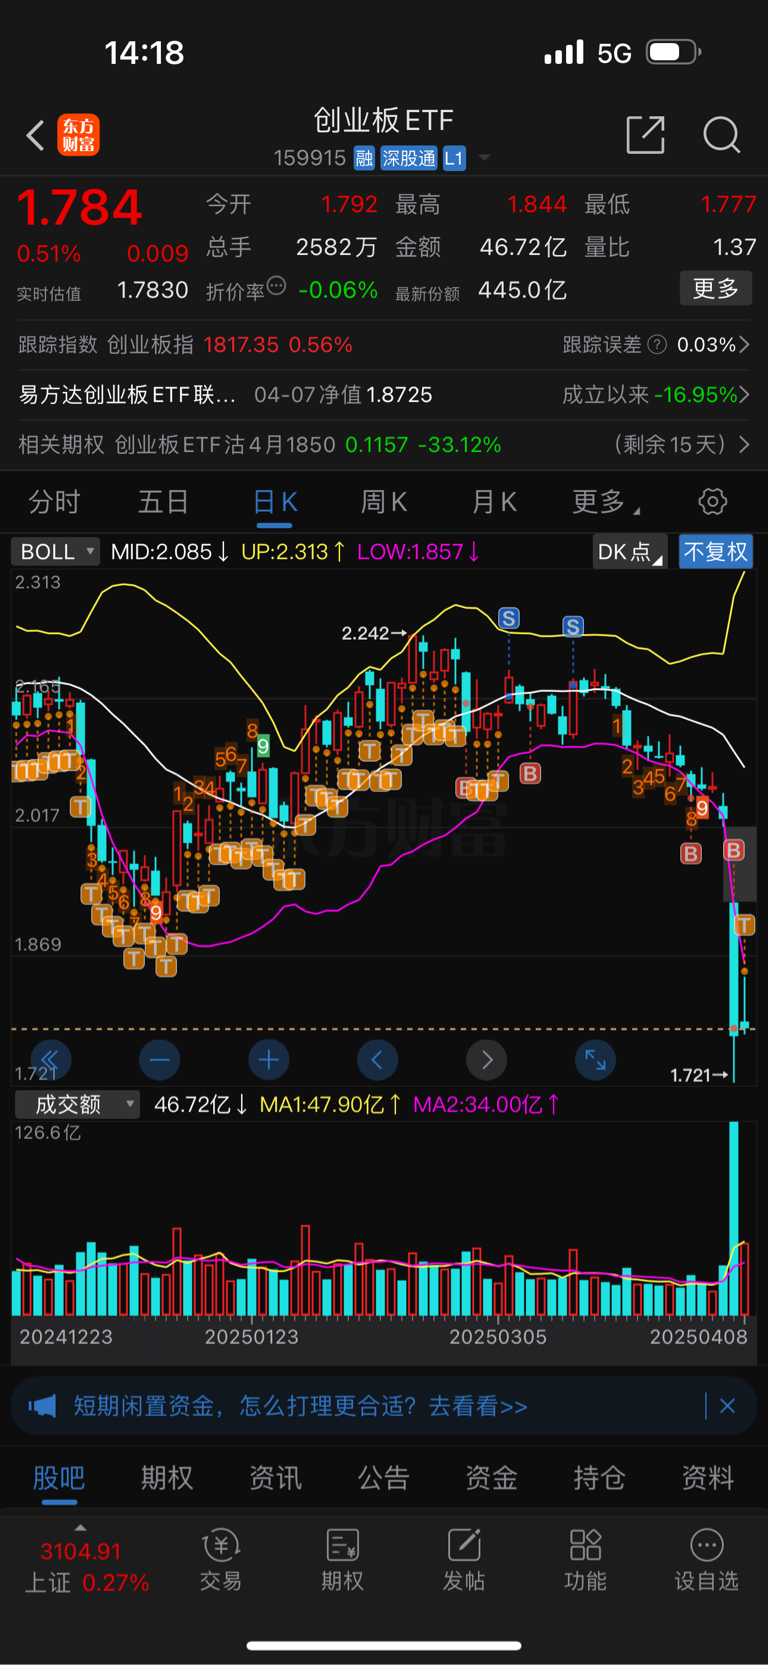Zoom in chart with plus button
The width and height of the screenshot is (768, 1665).
click(269, 1060)
